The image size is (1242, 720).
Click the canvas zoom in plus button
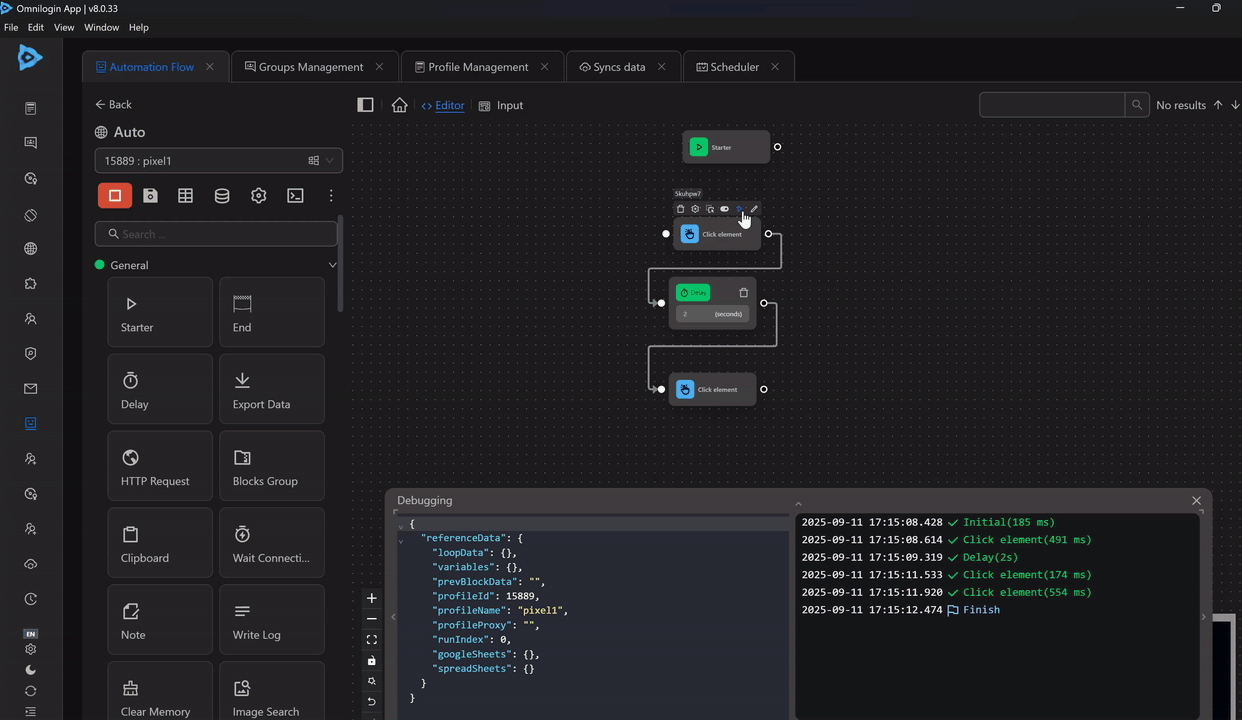click(372, 598)
